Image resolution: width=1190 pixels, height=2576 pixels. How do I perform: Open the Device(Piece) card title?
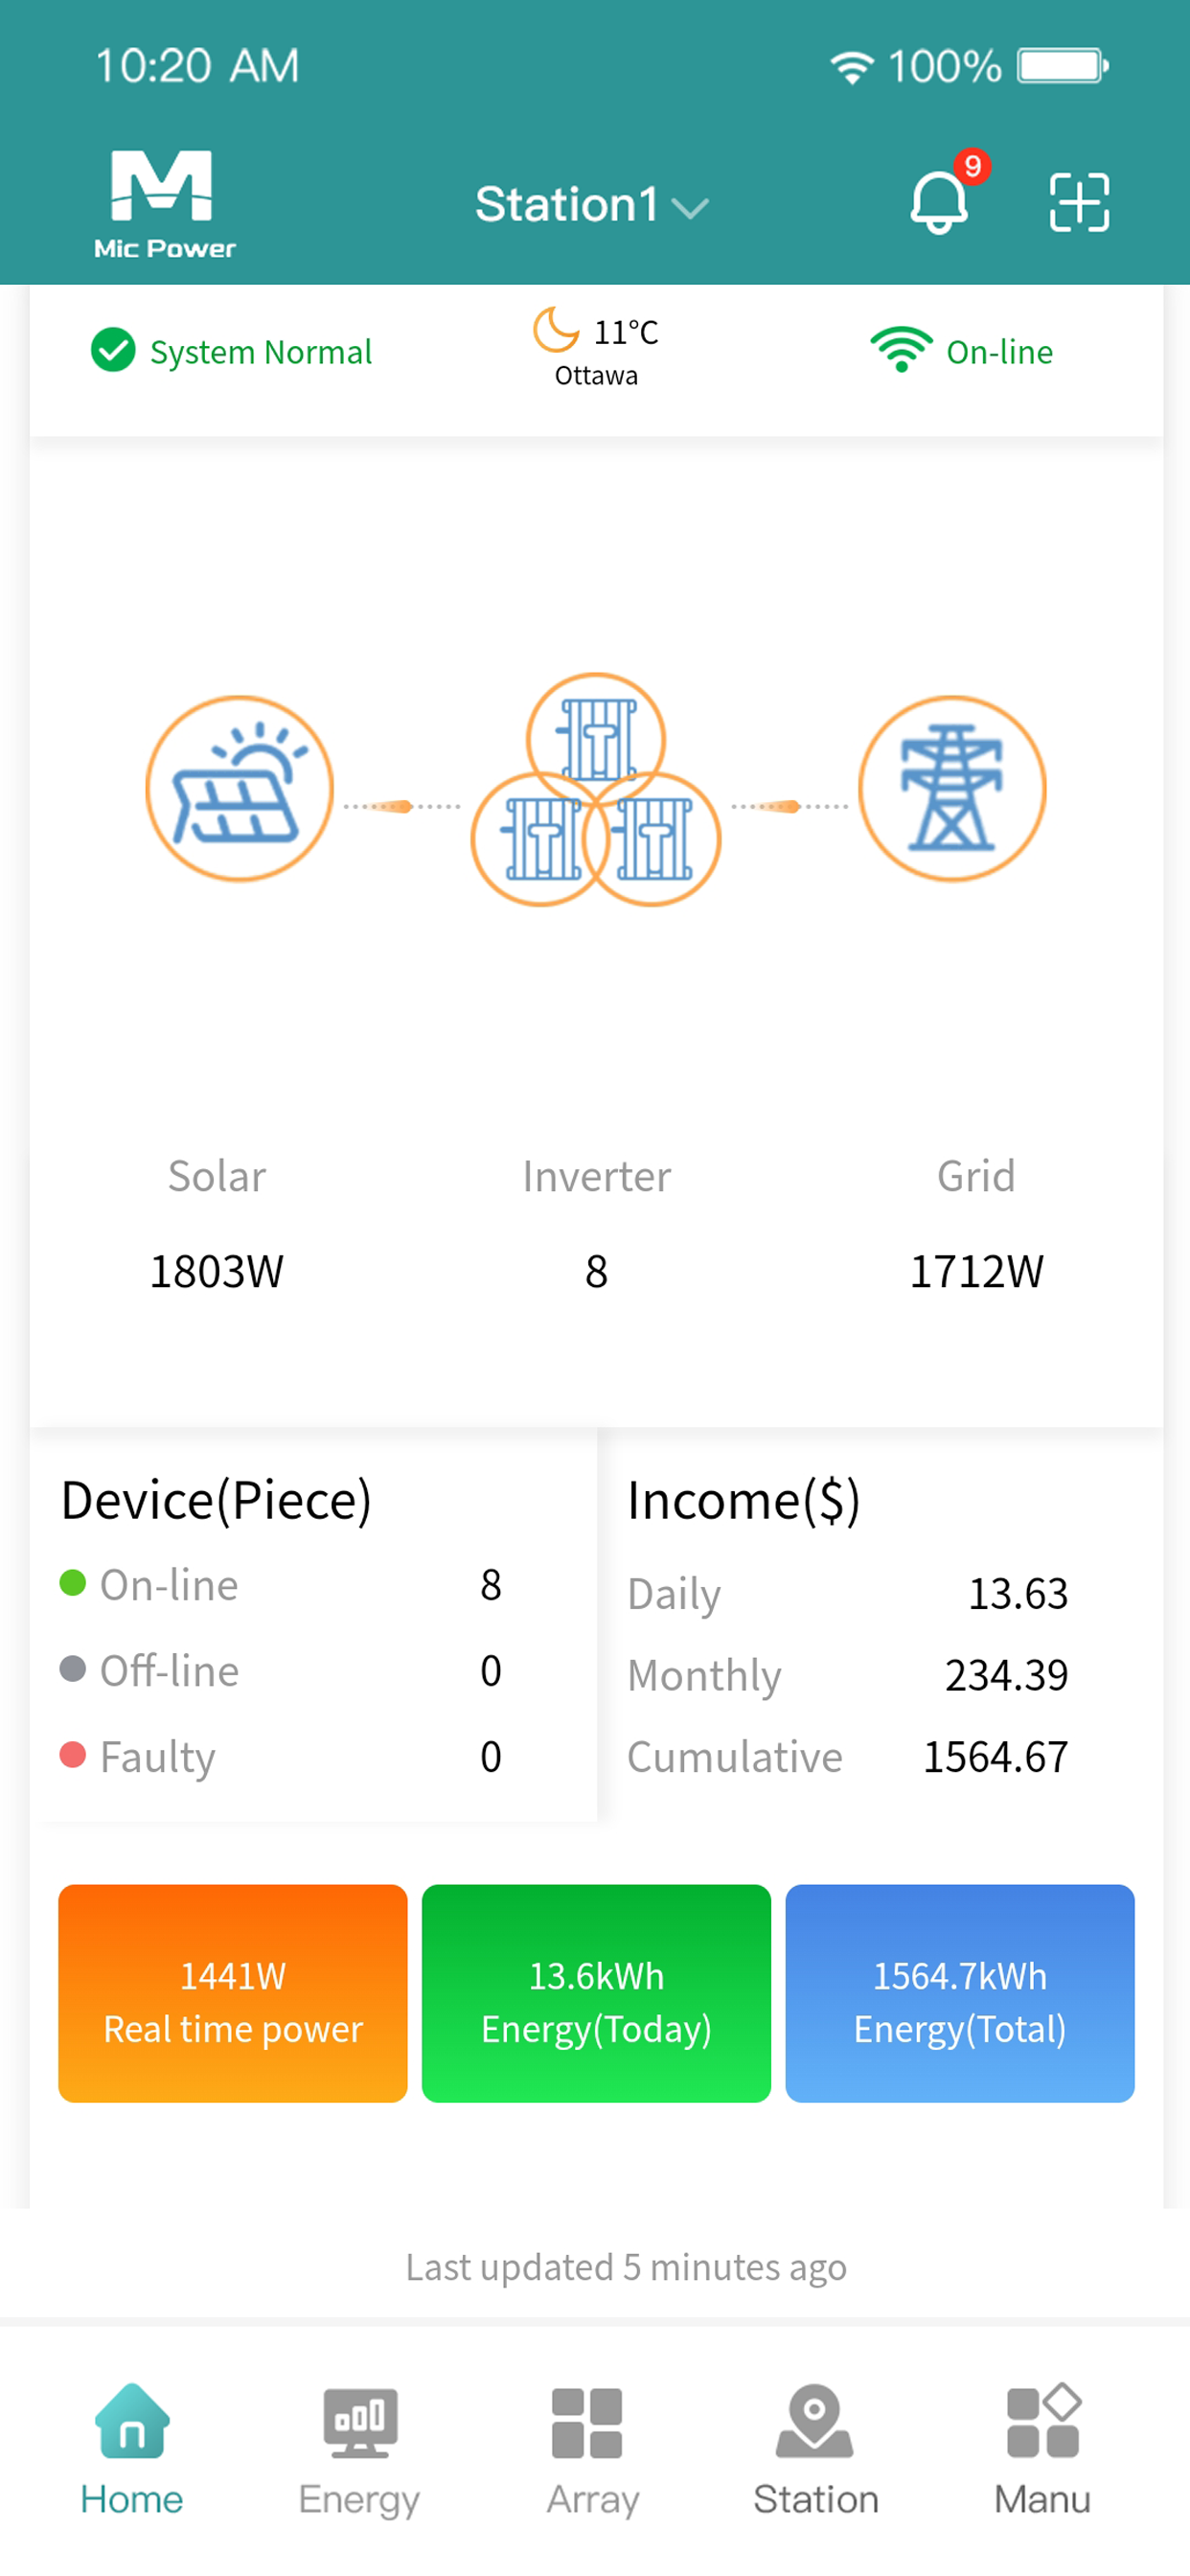[216, 1500]
